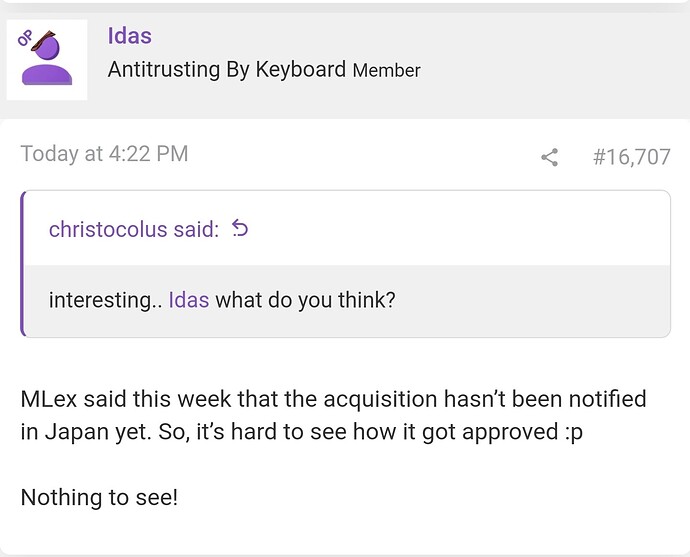Image resolution: width=690 pixels, height=557 pixels.
Task: Click the word 'Japan' in the post
Action: tap(77, 432)
